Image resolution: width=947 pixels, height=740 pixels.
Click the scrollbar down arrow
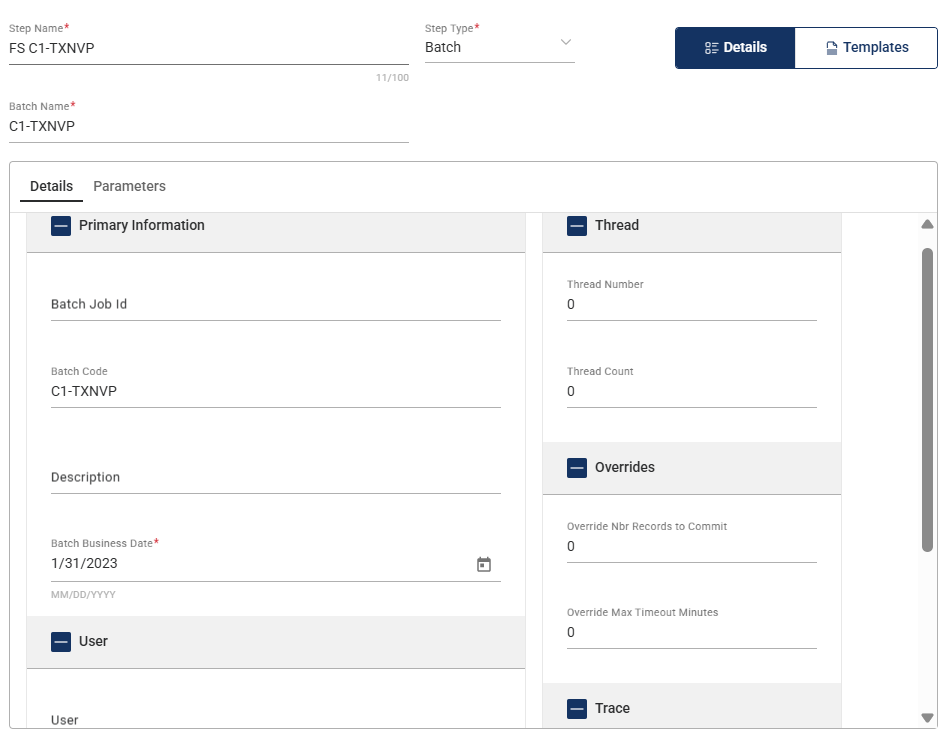point(927,717)
